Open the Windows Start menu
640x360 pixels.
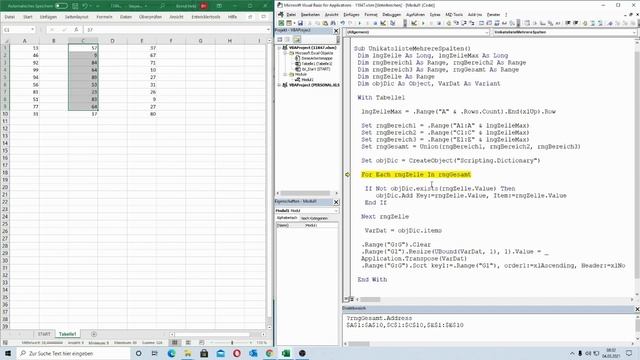[x=8, y=353]
